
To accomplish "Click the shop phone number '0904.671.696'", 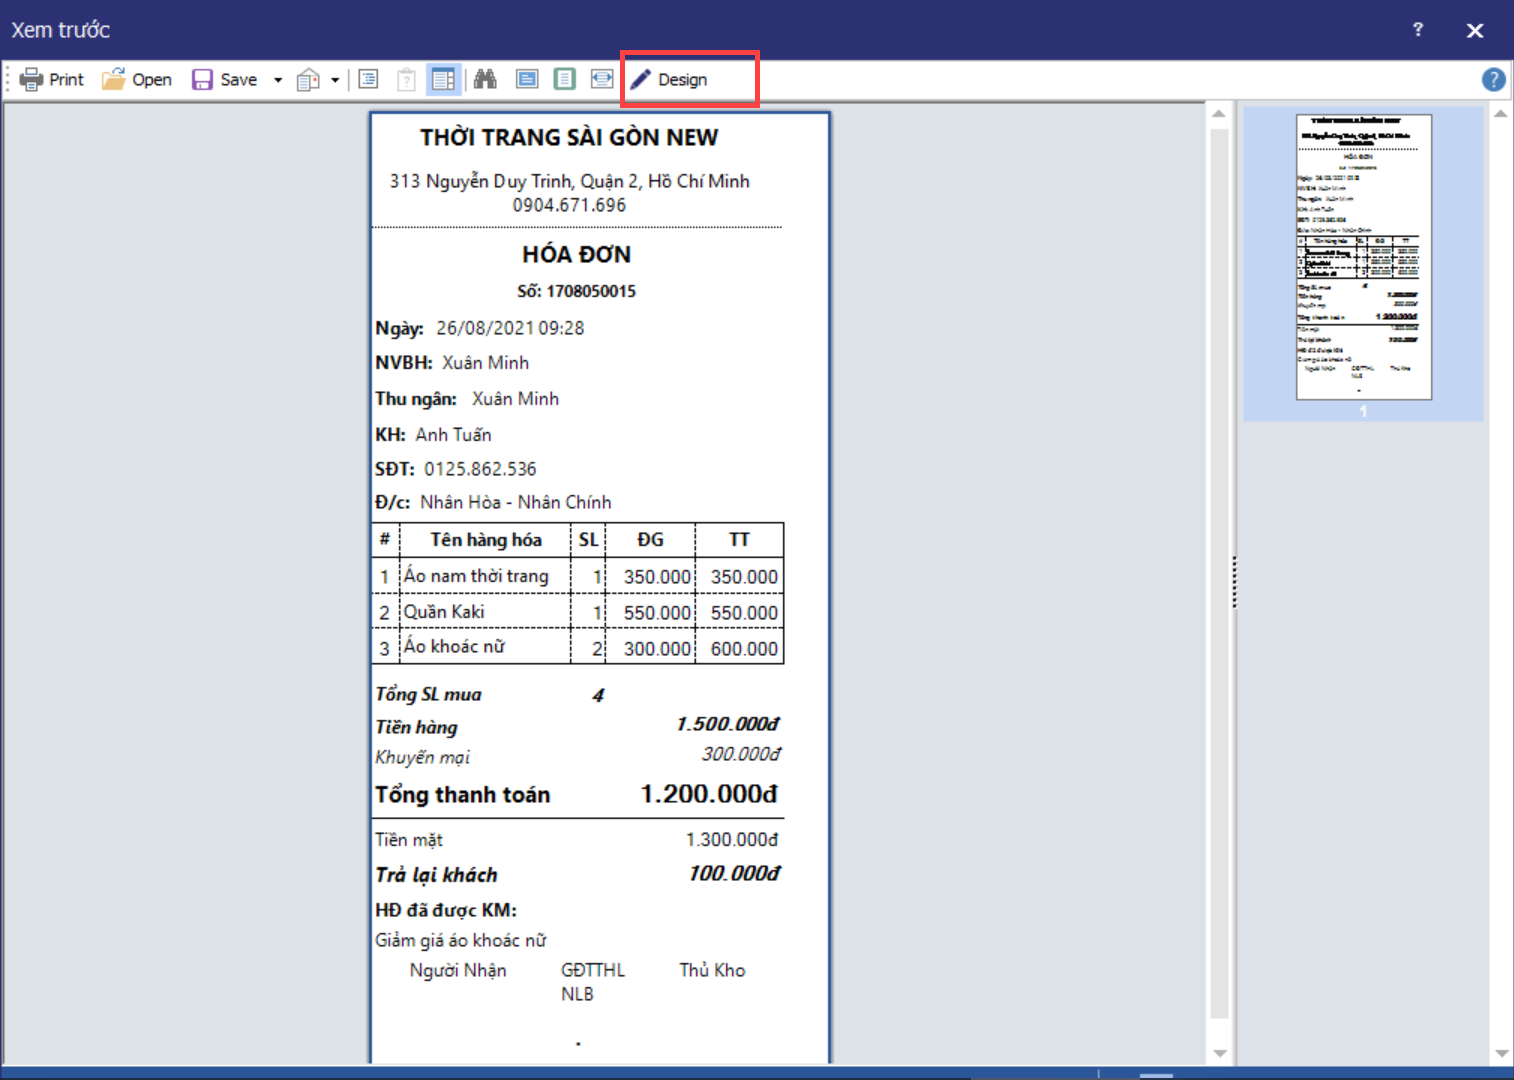I will tap(569, 205).
